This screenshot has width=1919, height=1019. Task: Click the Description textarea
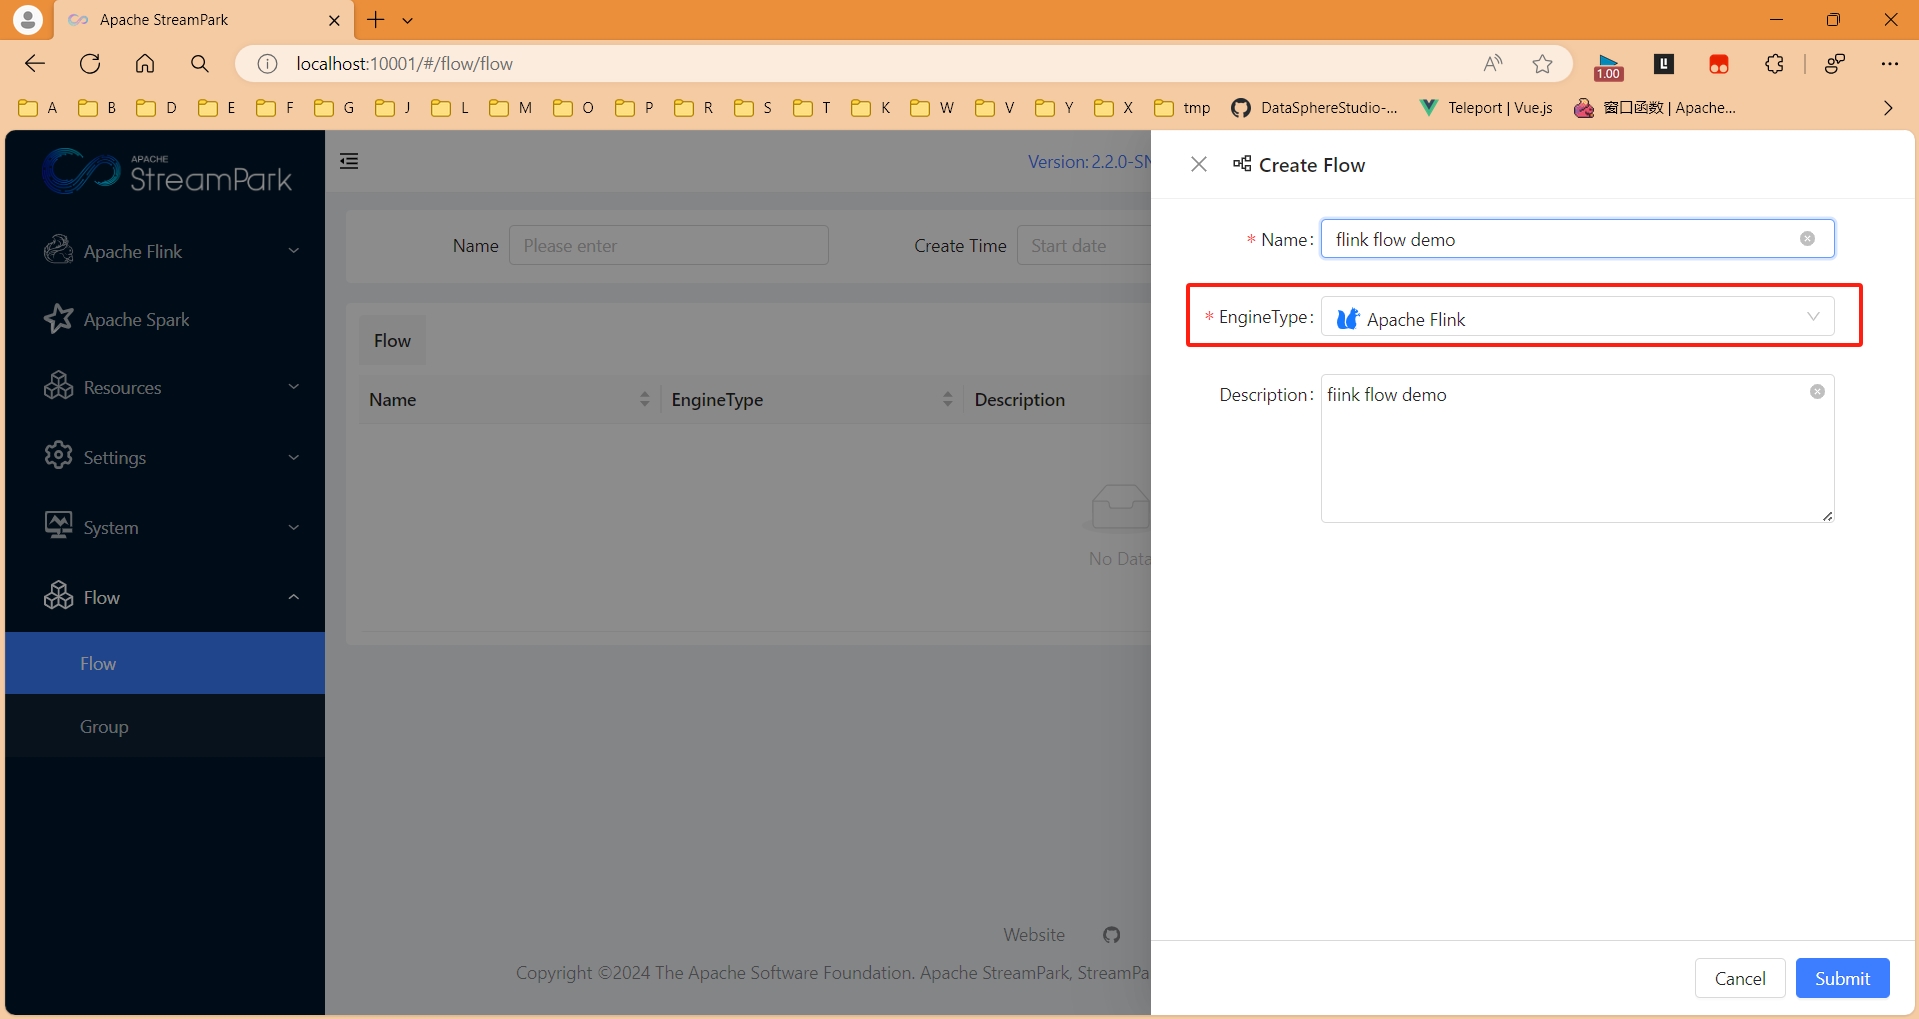(1577, 448)
